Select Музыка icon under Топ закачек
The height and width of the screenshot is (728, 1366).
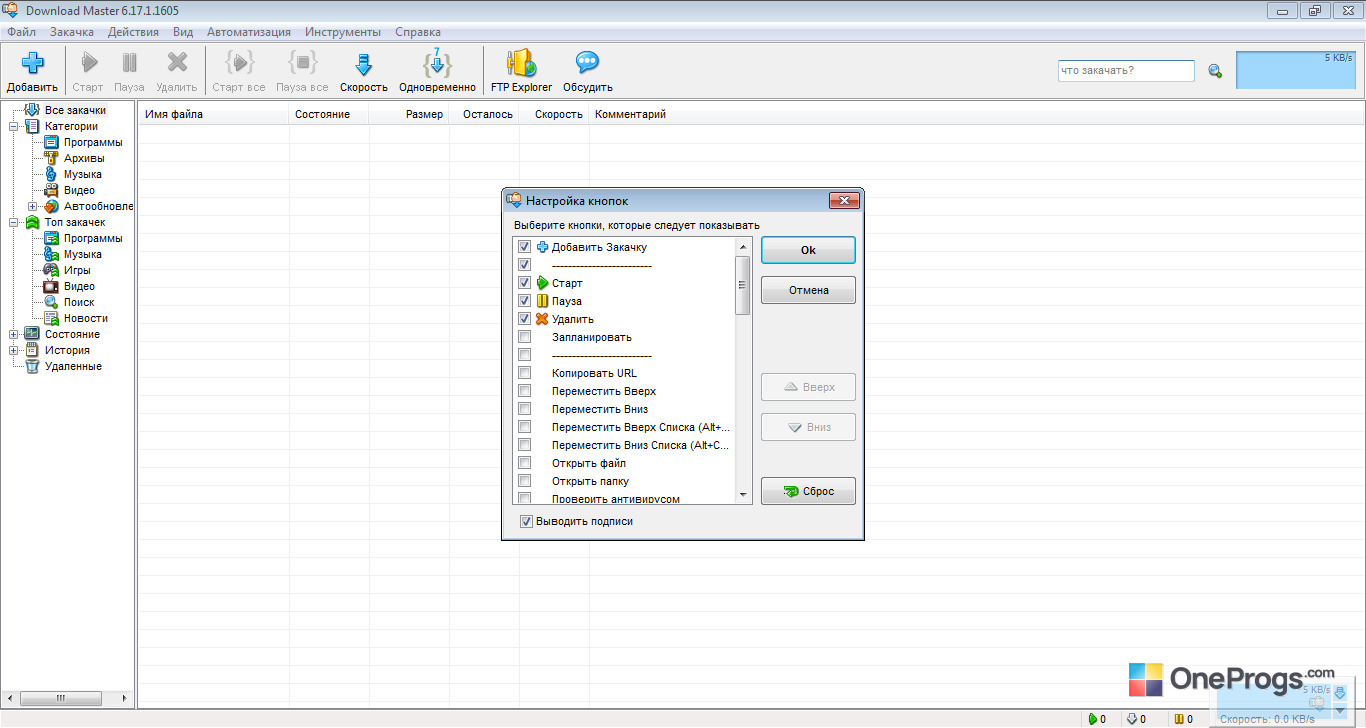[x=52, y=254]
